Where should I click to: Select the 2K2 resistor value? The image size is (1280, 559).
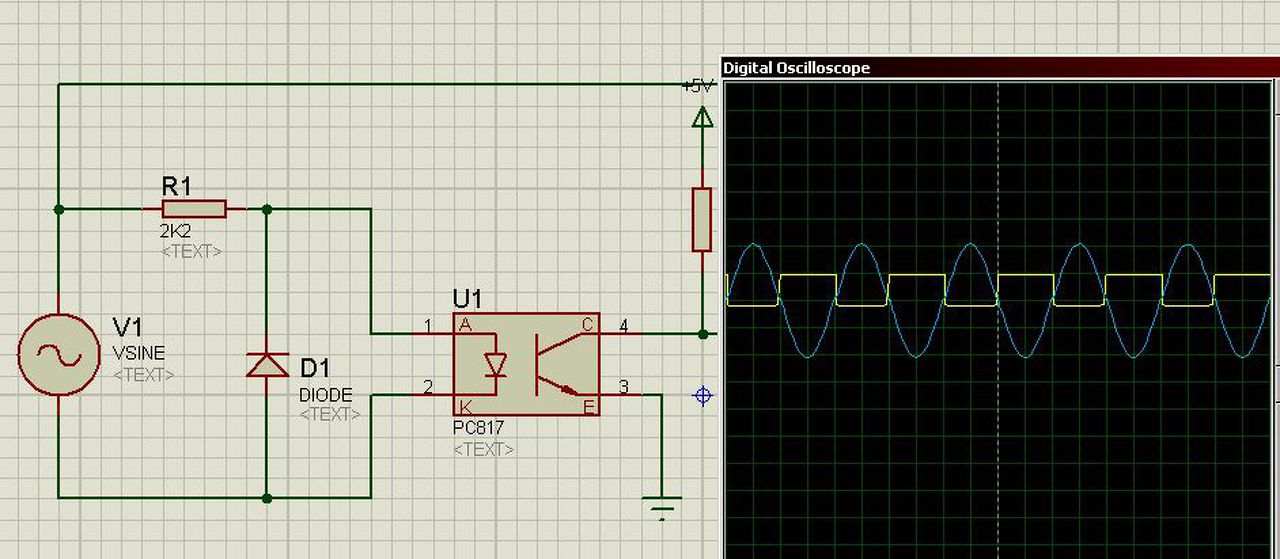[175, 233]
